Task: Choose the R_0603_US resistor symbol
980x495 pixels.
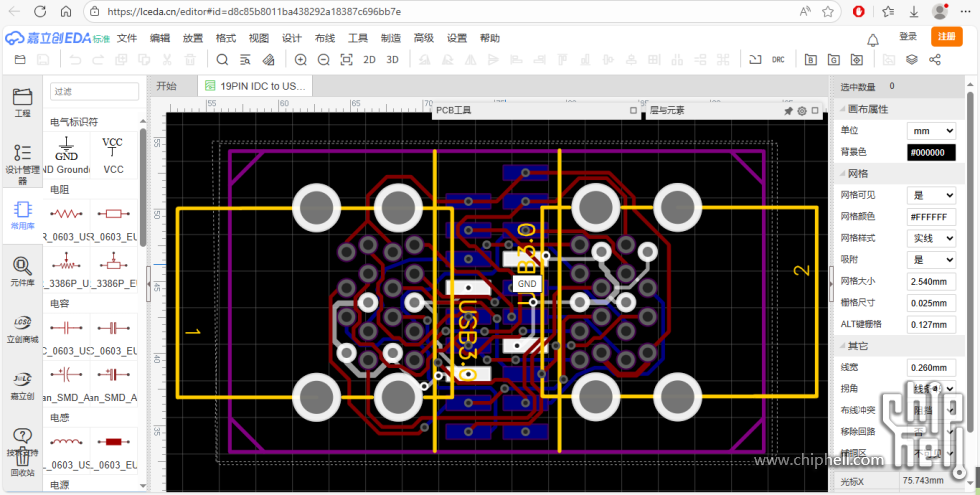Action: [67, 222]
